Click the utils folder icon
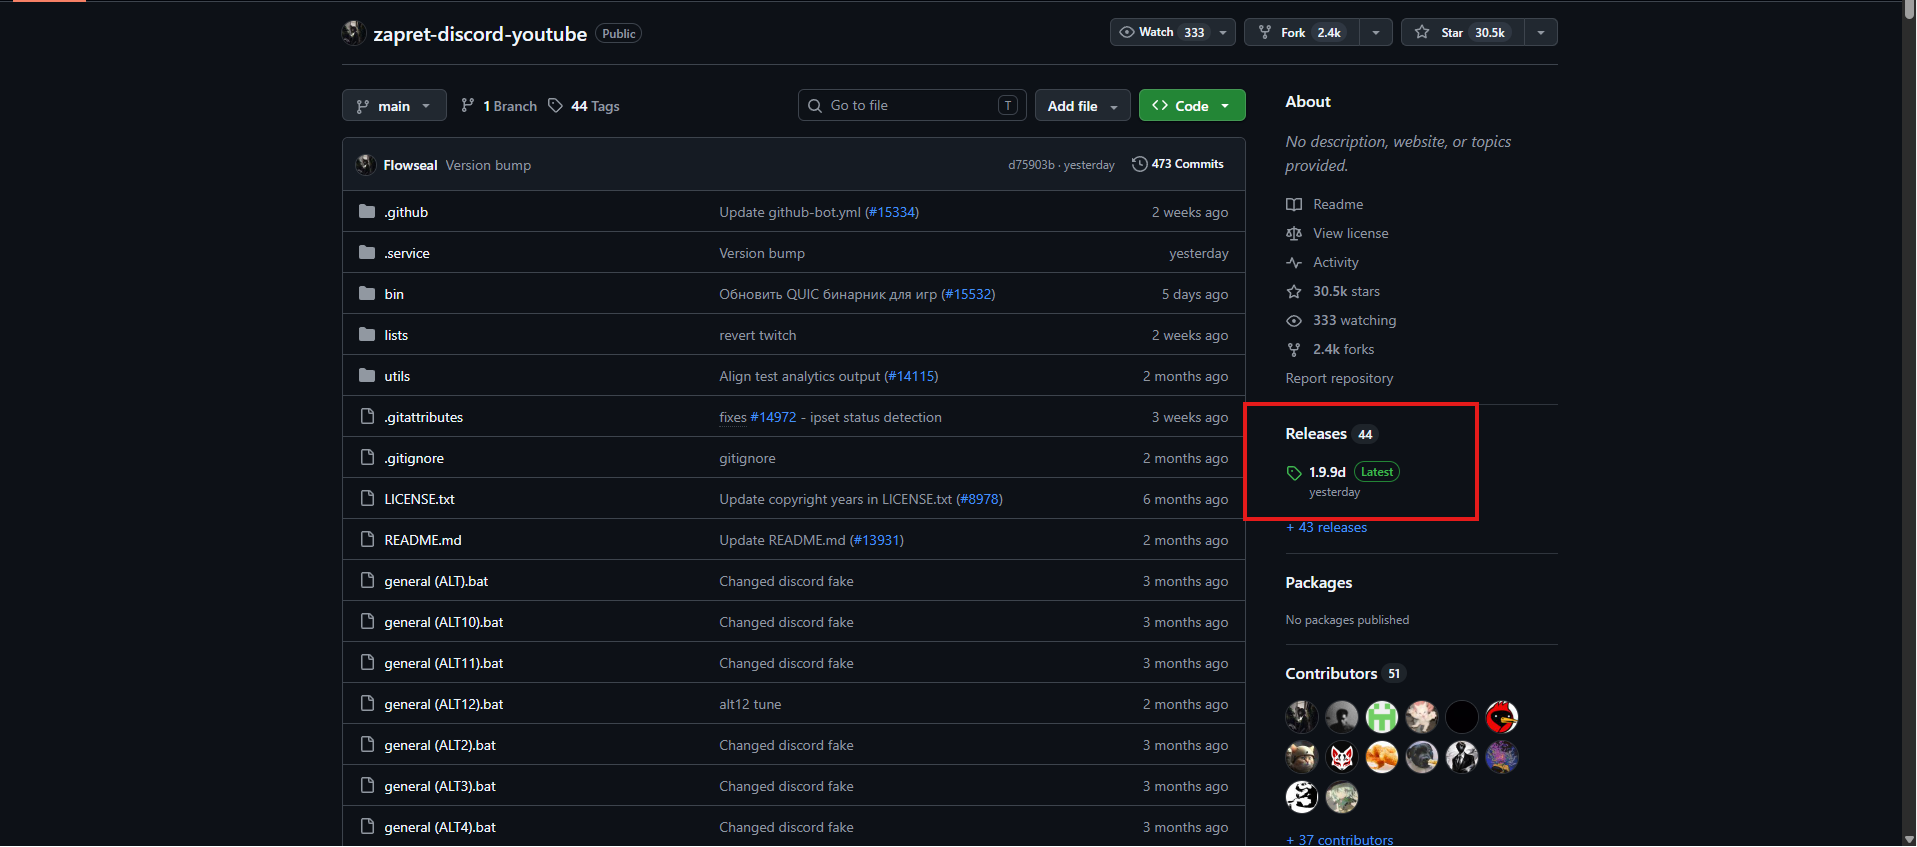This screenshot has width=1917, height=847. [x=367, y=376]
